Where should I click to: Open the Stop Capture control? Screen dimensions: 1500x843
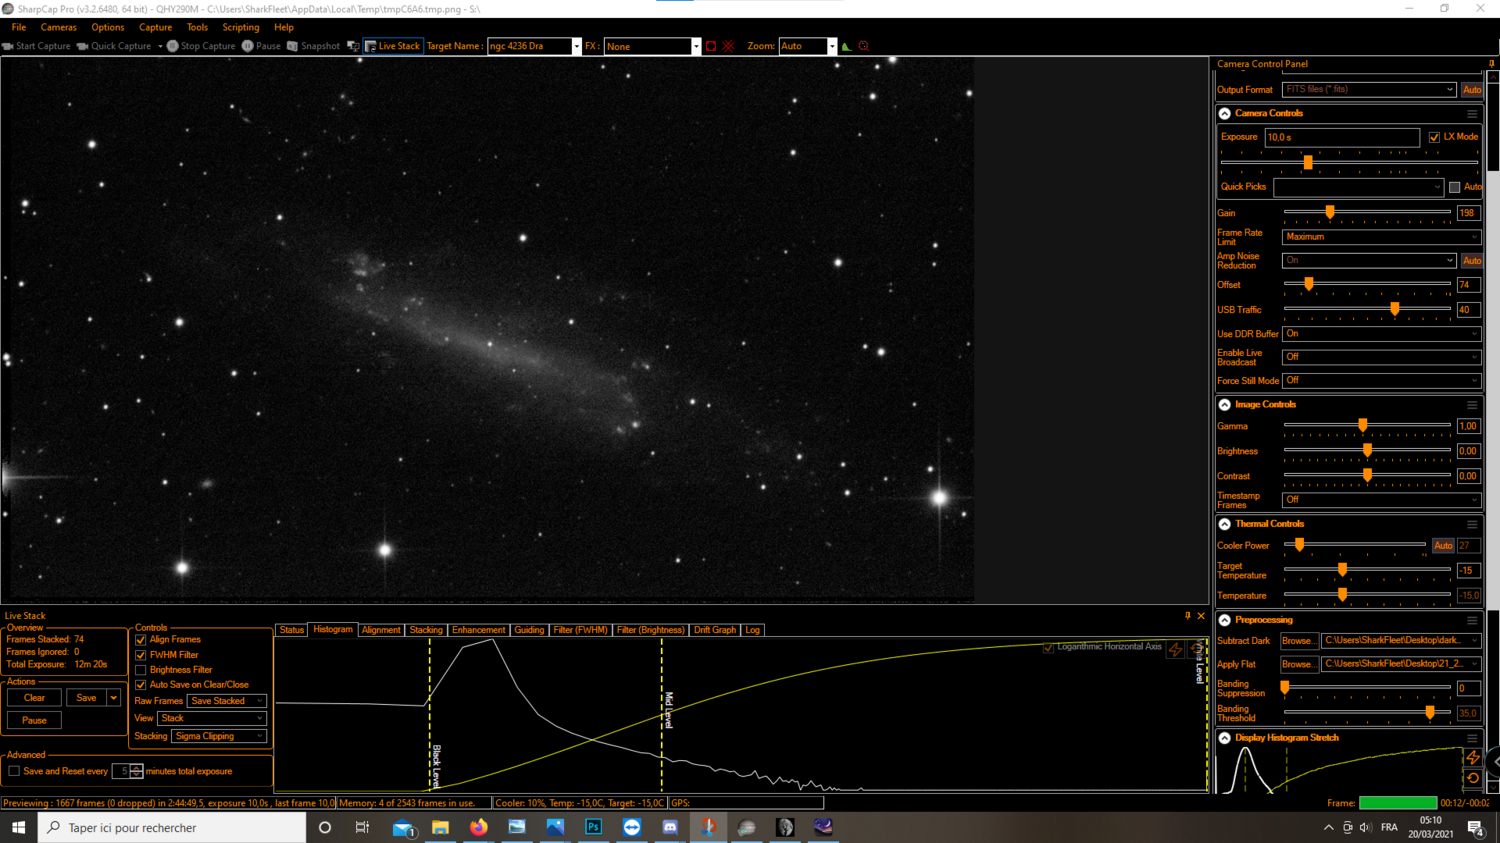[x=201, y=45]
